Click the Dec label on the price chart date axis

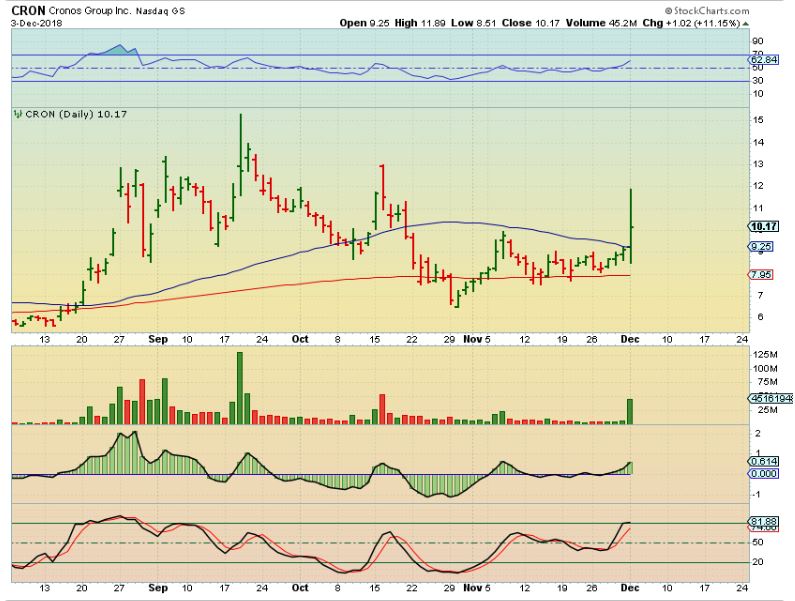click(630, 339)
